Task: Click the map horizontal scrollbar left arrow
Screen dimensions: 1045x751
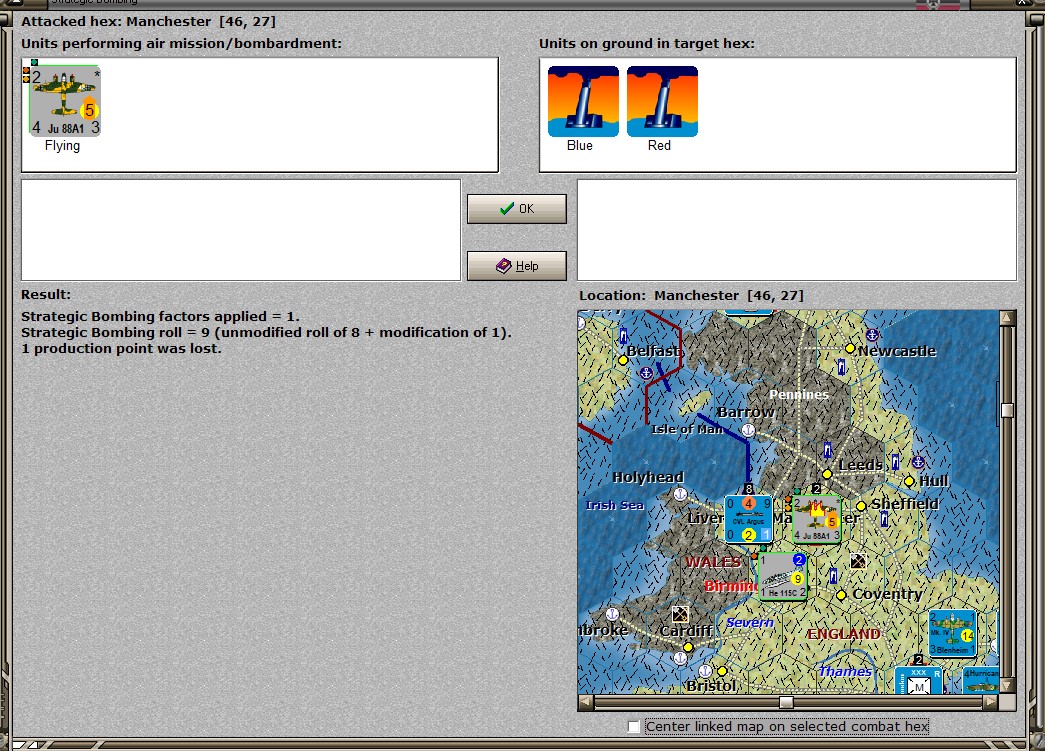Action: (585, 702)
